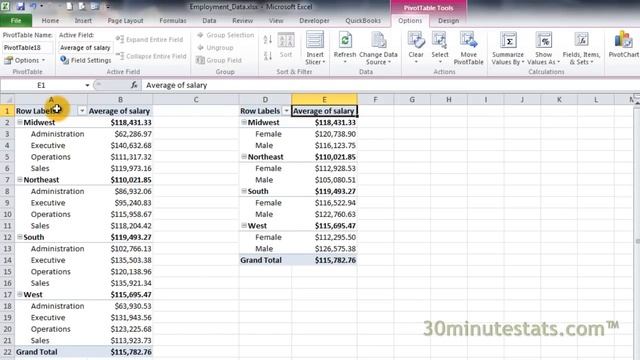Switch to the View tab

pyautogui.click(x=276, y=20)
